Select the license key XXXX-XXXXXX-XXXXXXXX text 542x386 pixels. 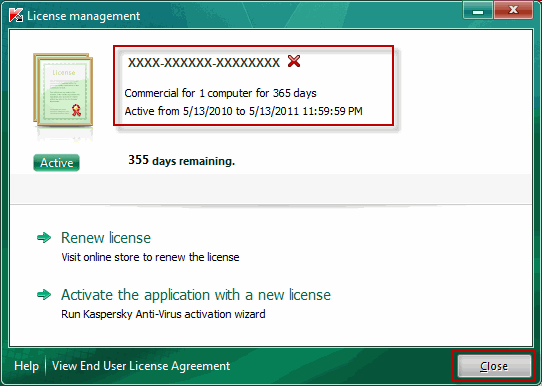(x=204, y=63)
